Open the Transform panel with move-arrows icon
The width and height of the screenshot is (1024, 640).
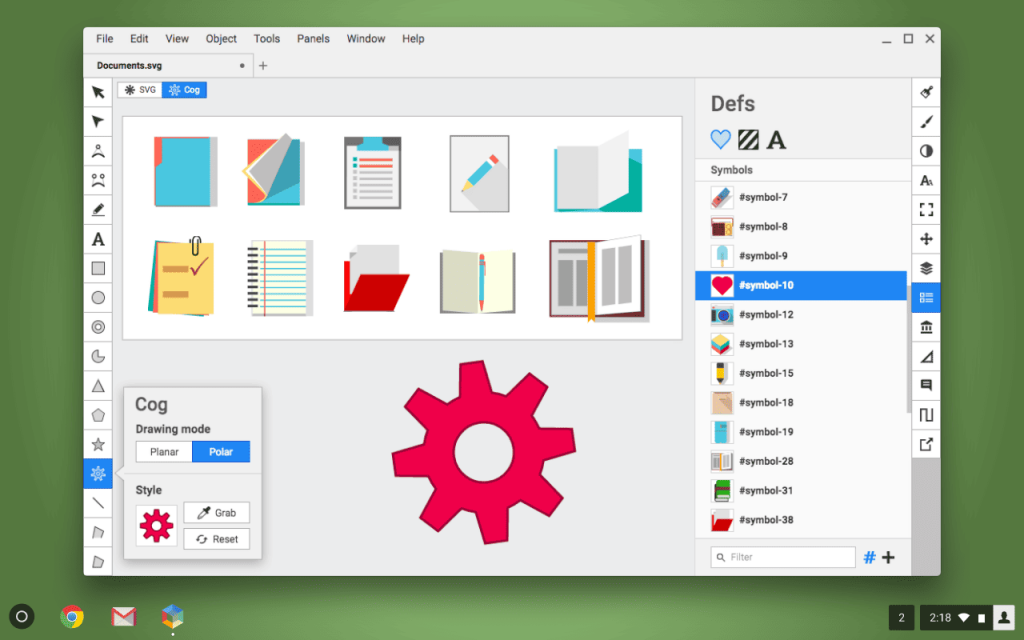click(925, 239)
